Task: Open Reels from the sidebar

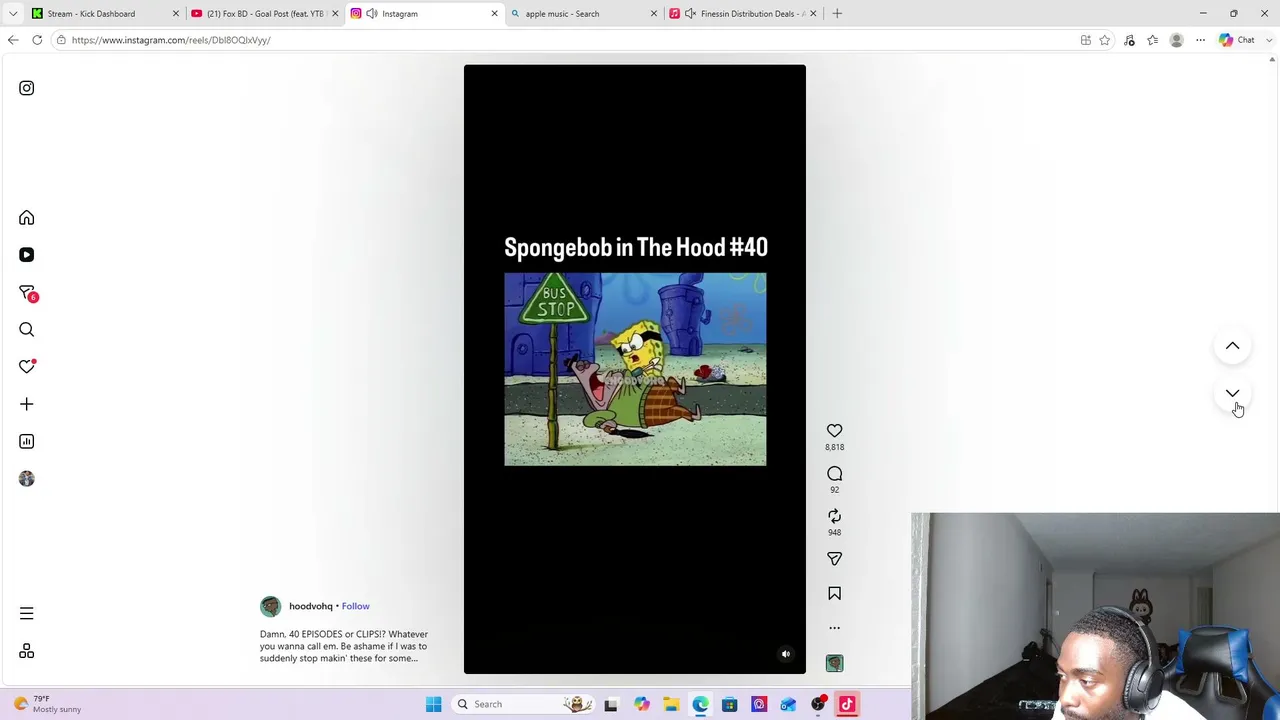Action: (27, 255)
